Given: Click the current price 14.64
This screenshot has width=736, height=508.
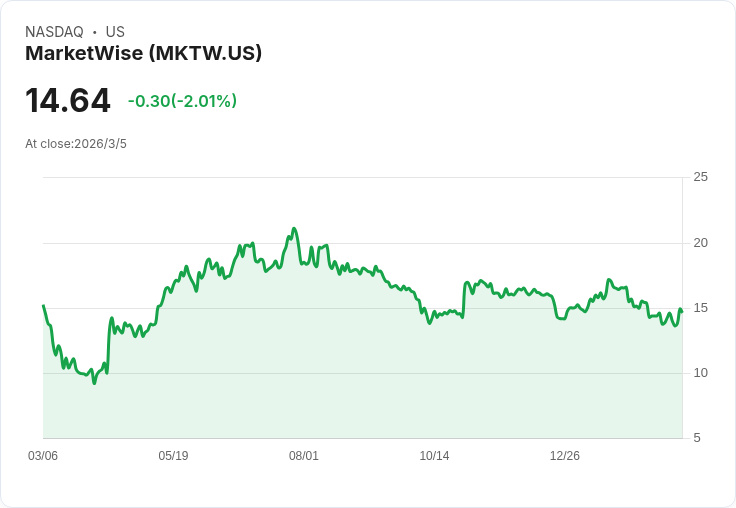Looking at the screenshot, I should [x=68, y=101].
